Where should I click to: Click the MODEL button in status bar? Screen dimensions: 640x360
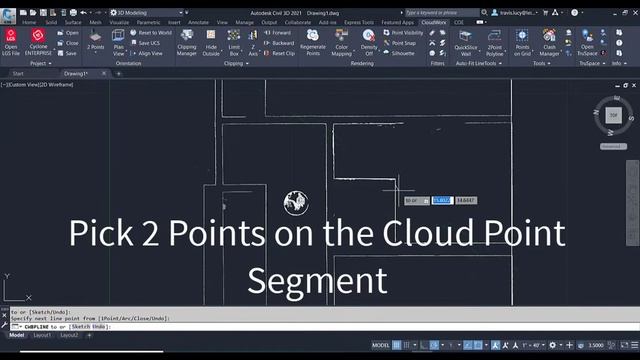(x=380, y=345)
